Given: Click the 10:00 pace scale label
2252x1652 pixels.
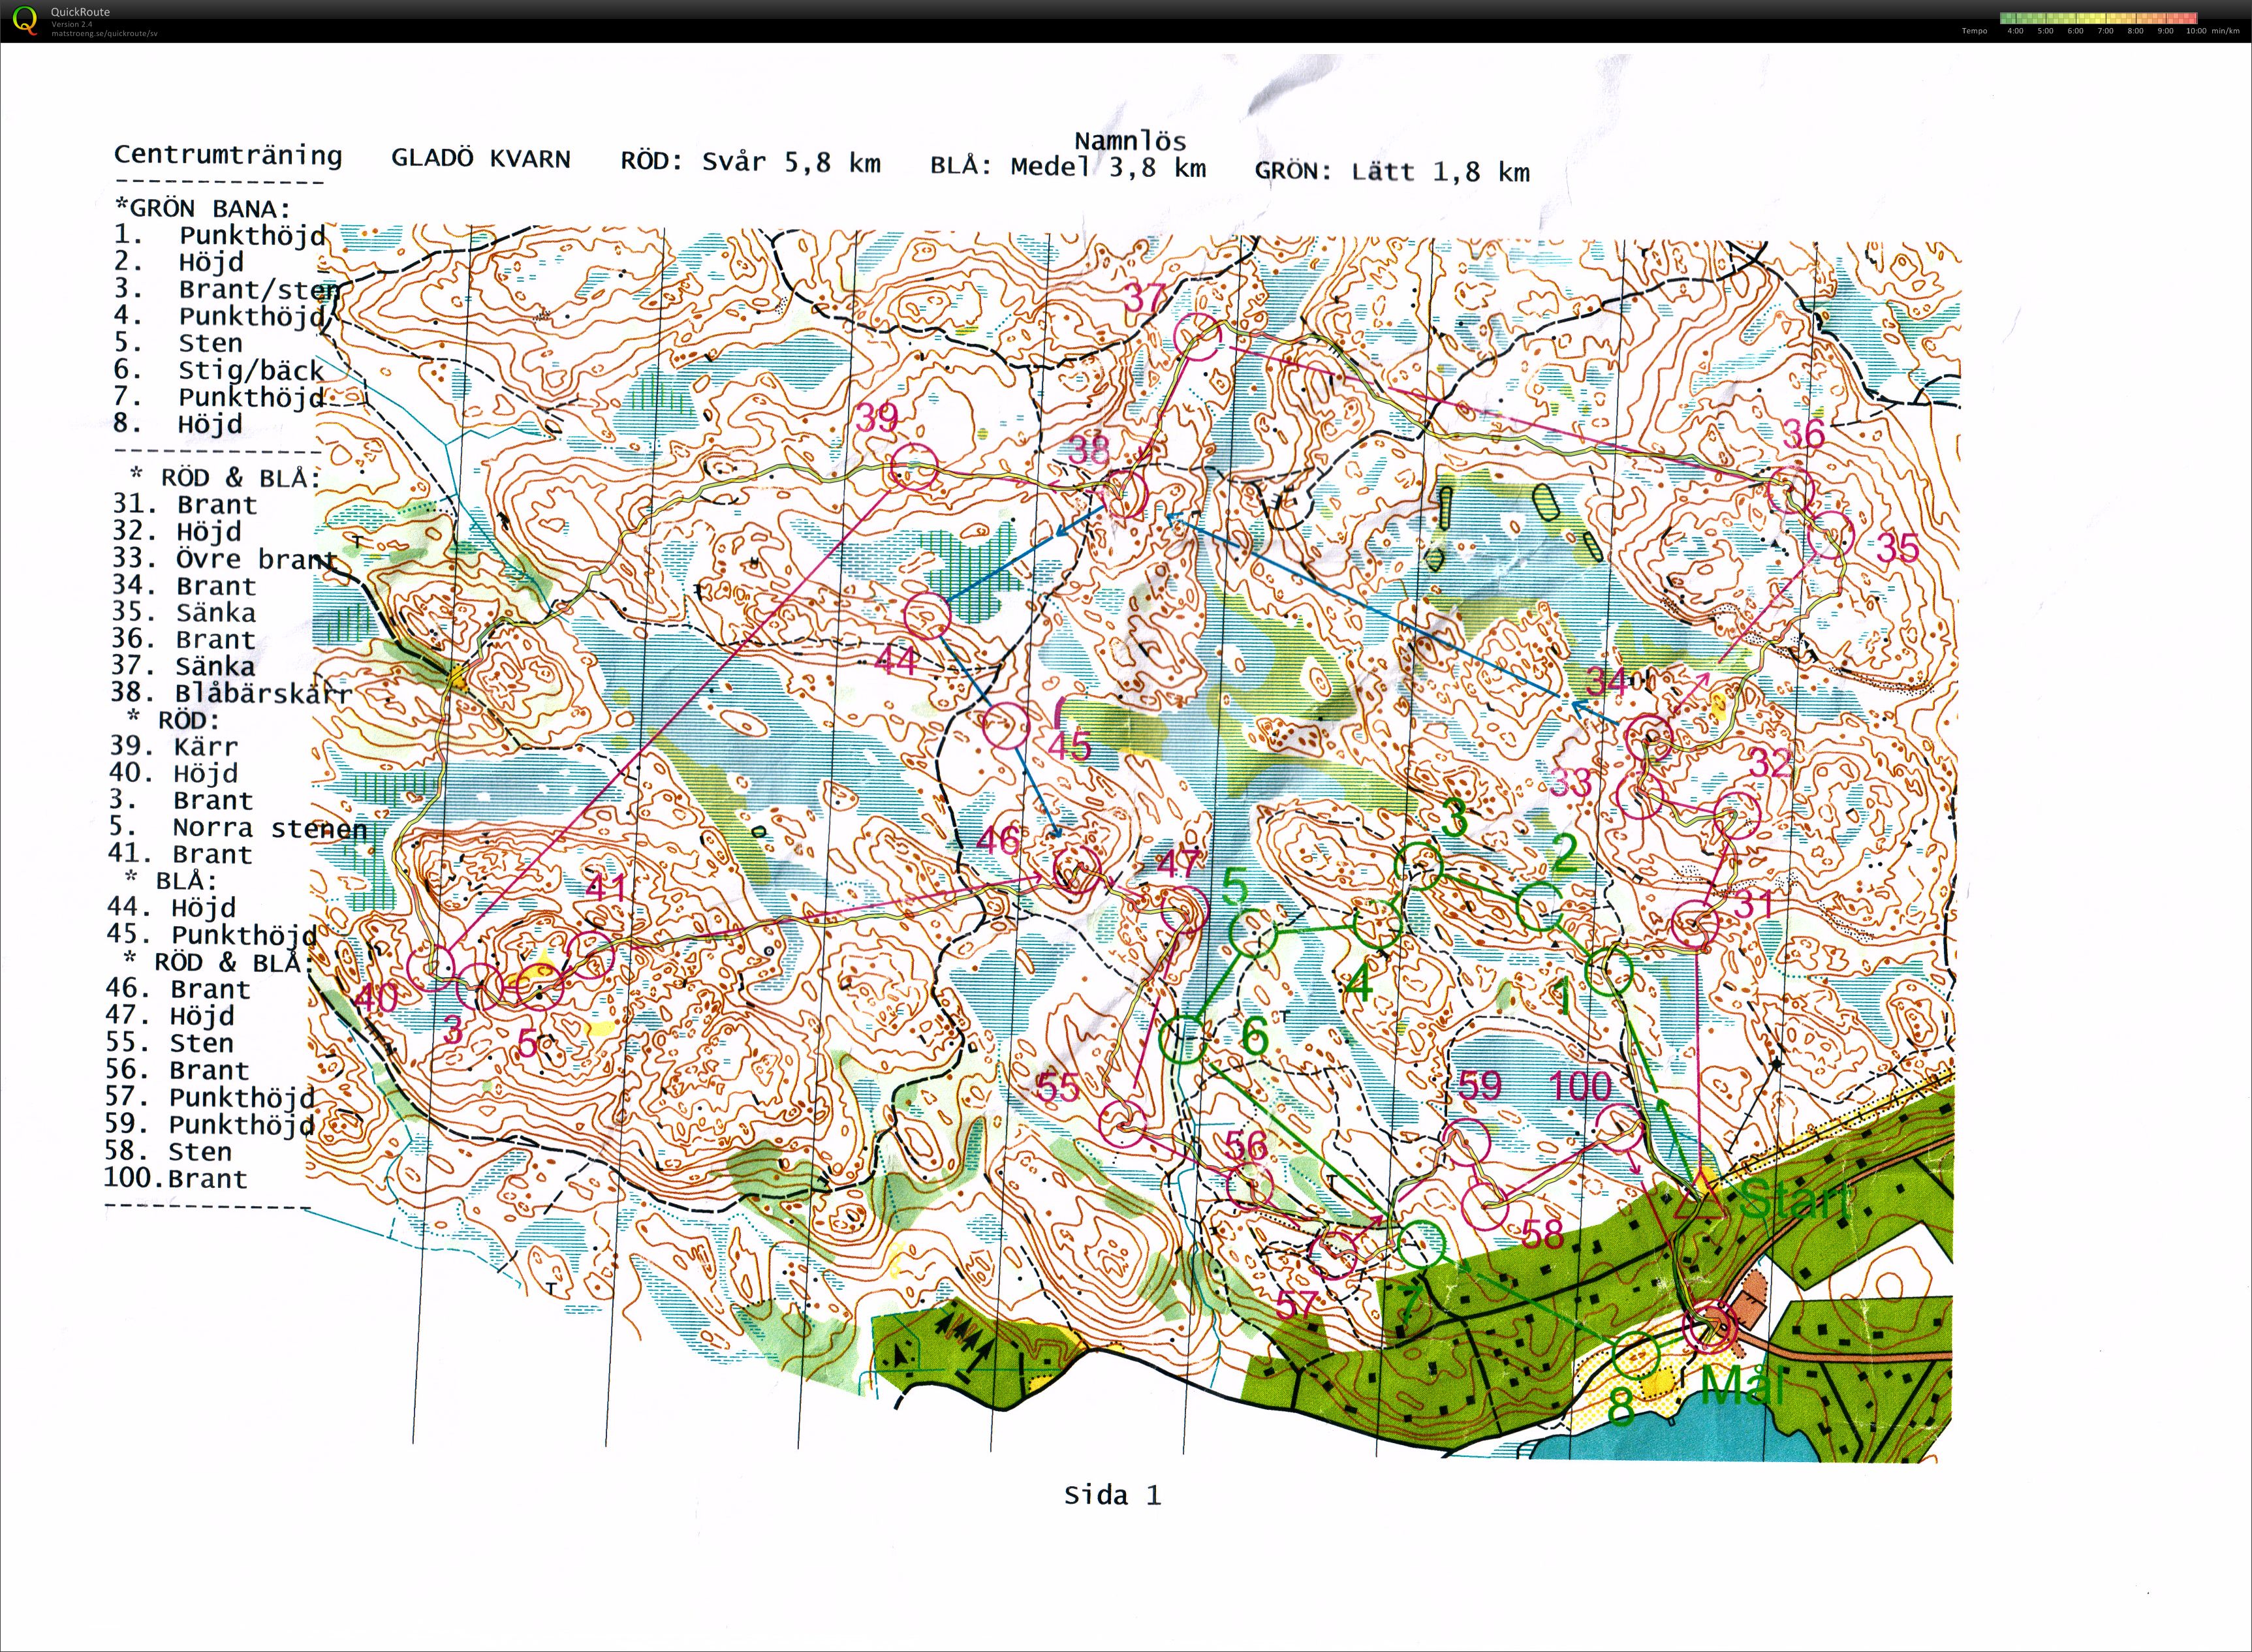Looking at the screenshot, I should (2196, 31).
